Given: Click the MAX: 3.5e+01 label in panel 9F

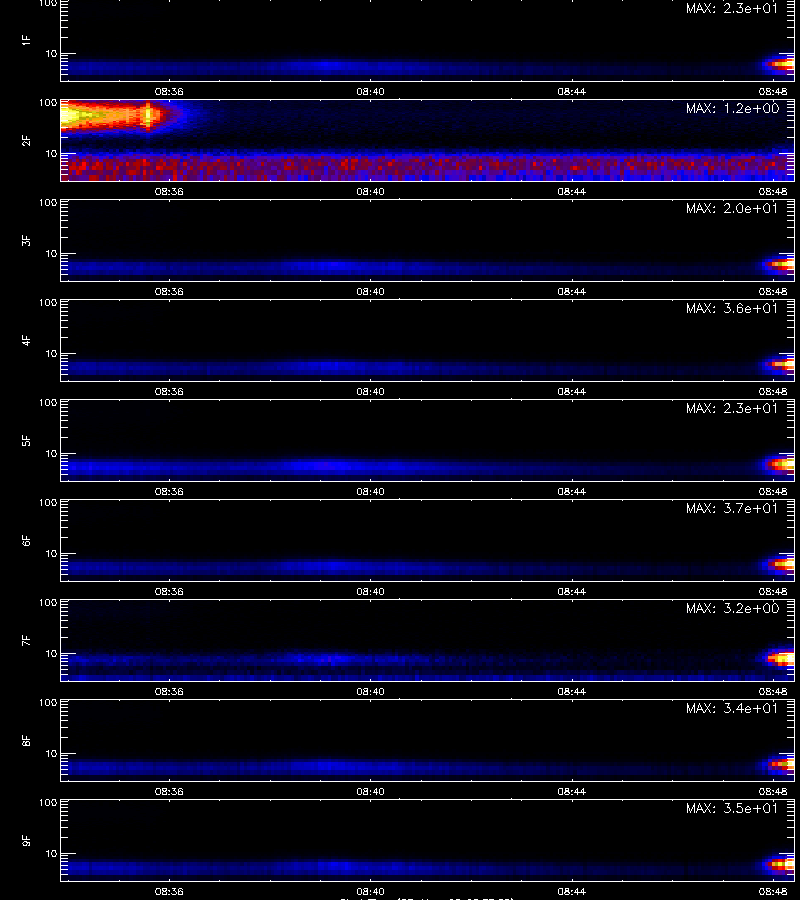Looking at the screenshot, I should [732, 808].
